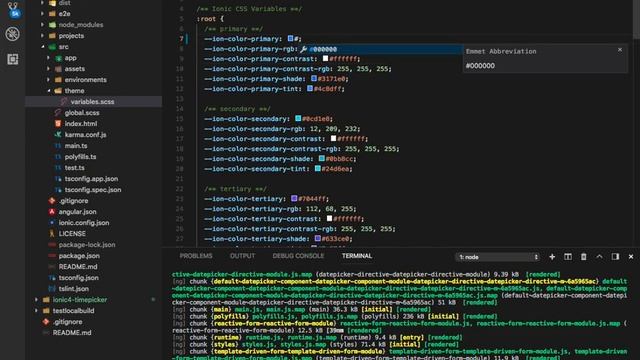
Task: Click the tsconfig.app.json file icon
Action: point(58,179)
